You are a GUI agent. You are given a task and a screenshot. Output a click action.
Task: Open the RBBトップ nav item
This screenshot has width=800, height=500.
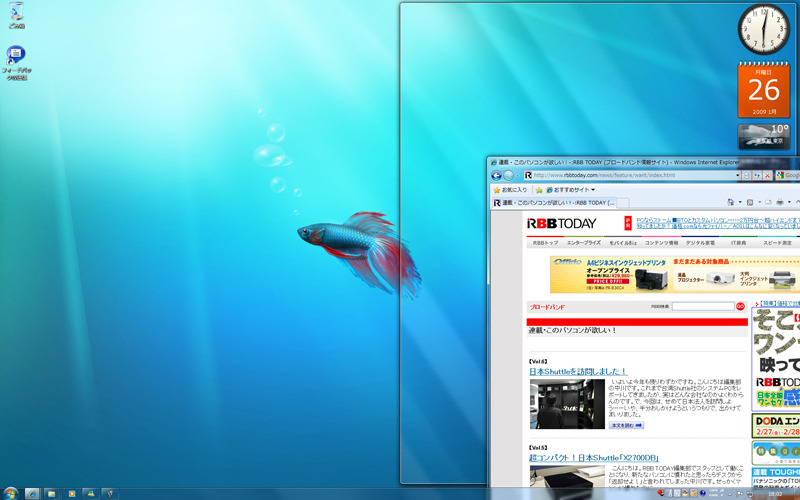point(545,243)
